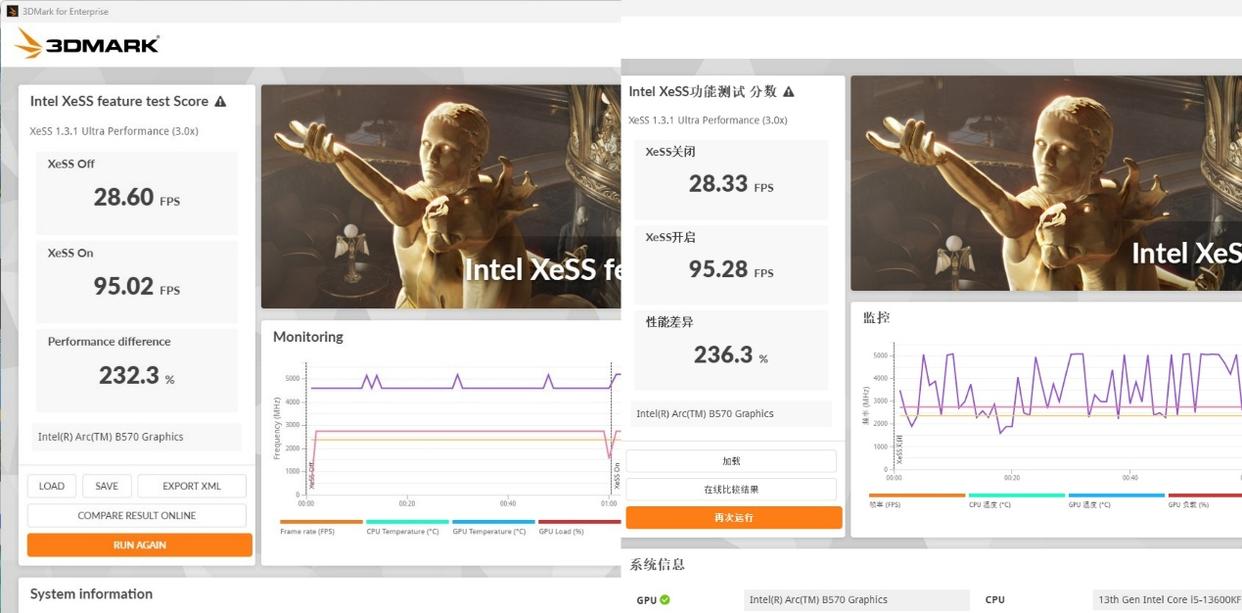Click the SAVE button
The height and width of the screenshot is (613, 1242).
pos(107,486)
